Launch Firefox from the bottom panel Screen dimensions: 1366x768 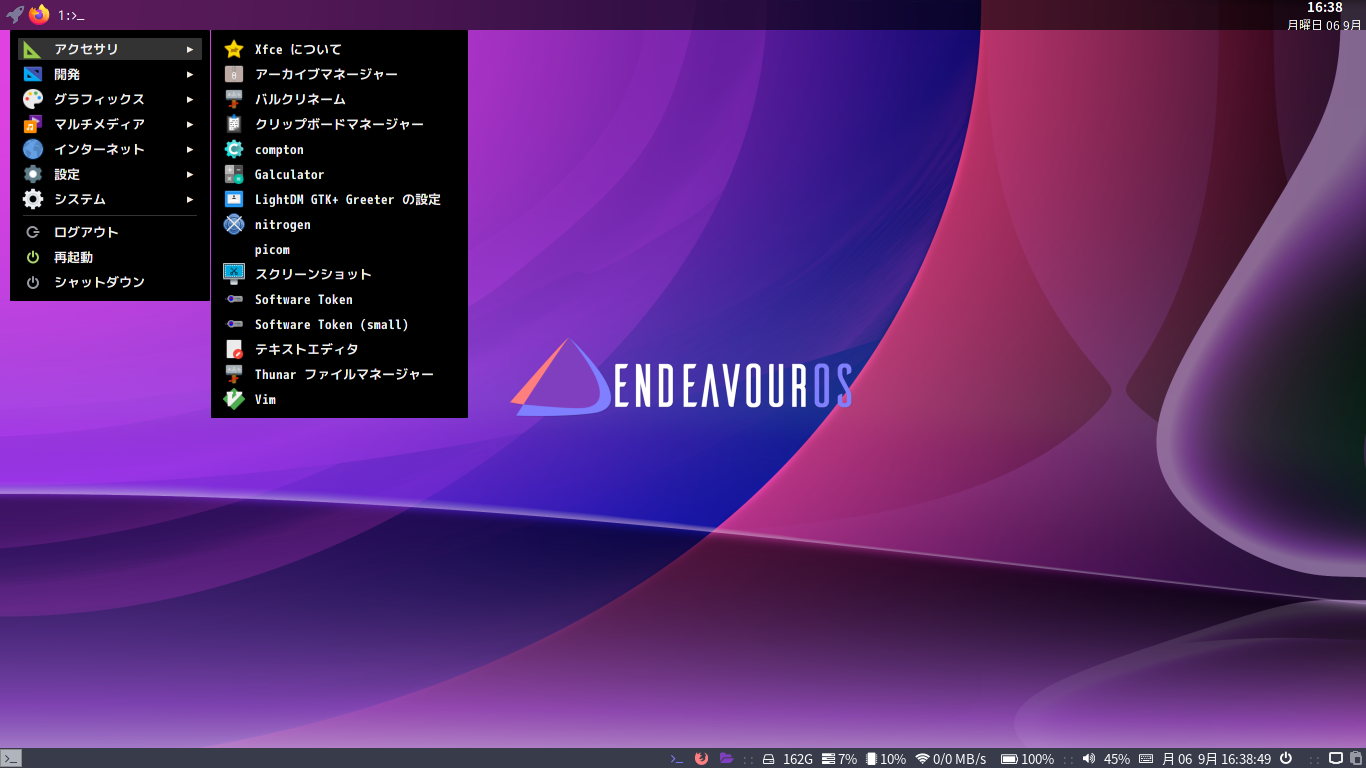click(701, 759)
